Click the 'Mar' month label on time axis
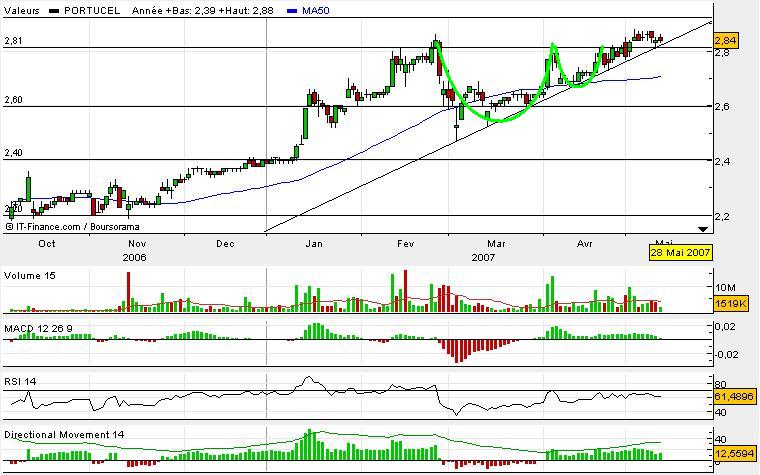Screen dimensions: 760x475 (x=496, y=243)
